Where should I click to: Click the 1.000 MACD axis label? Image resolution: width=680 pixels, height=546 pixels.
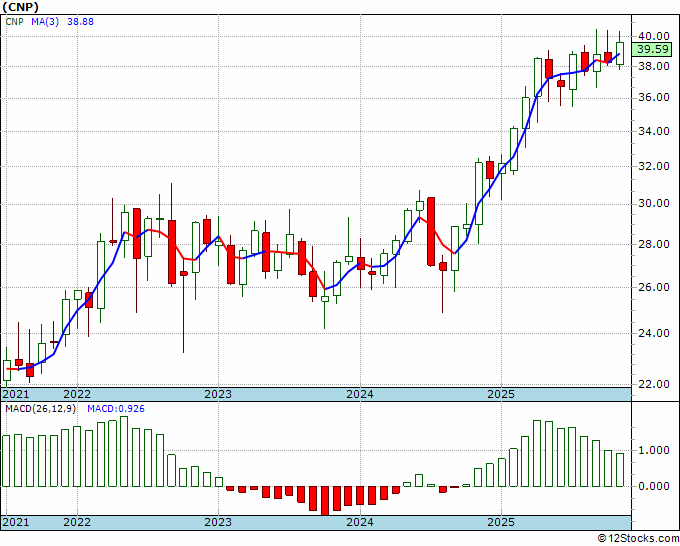pyautogui.click(x=654, y=451)
